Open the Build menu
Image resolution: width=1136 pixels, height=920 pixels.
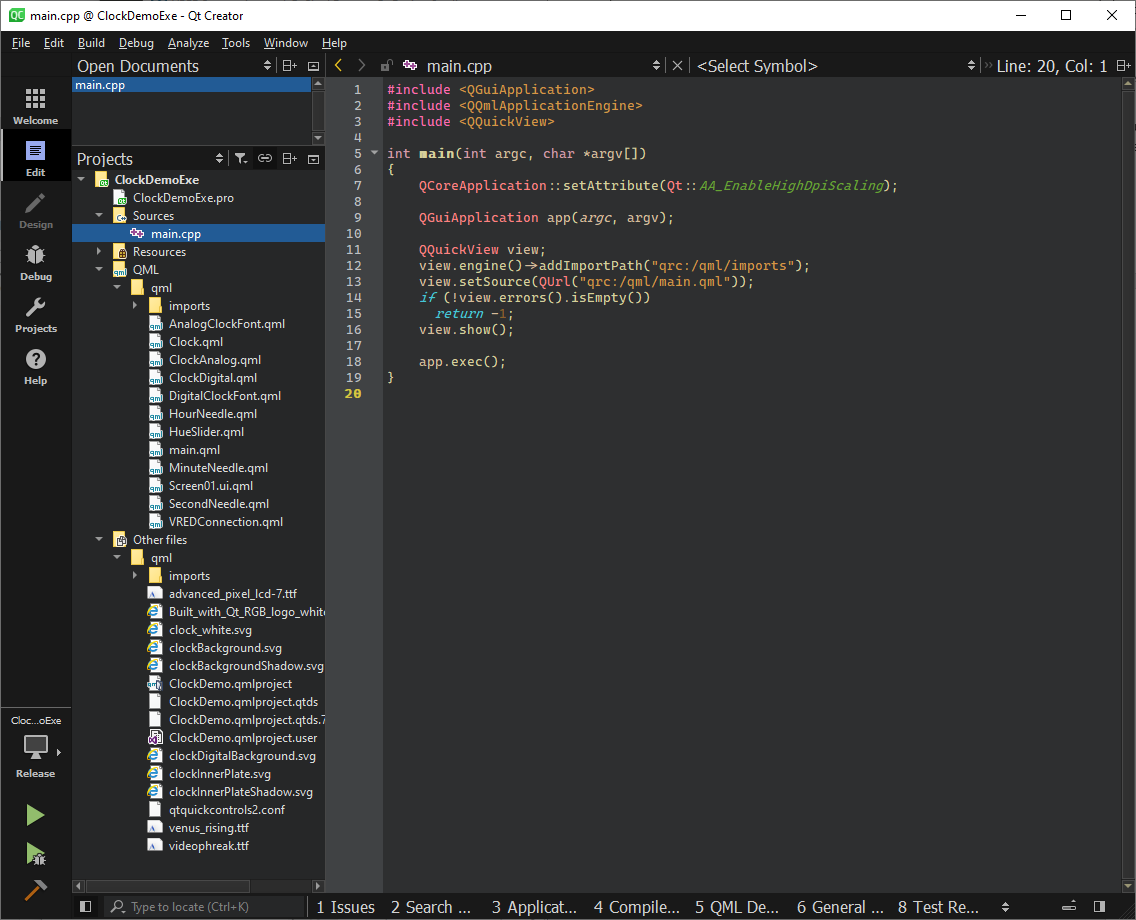91,43
